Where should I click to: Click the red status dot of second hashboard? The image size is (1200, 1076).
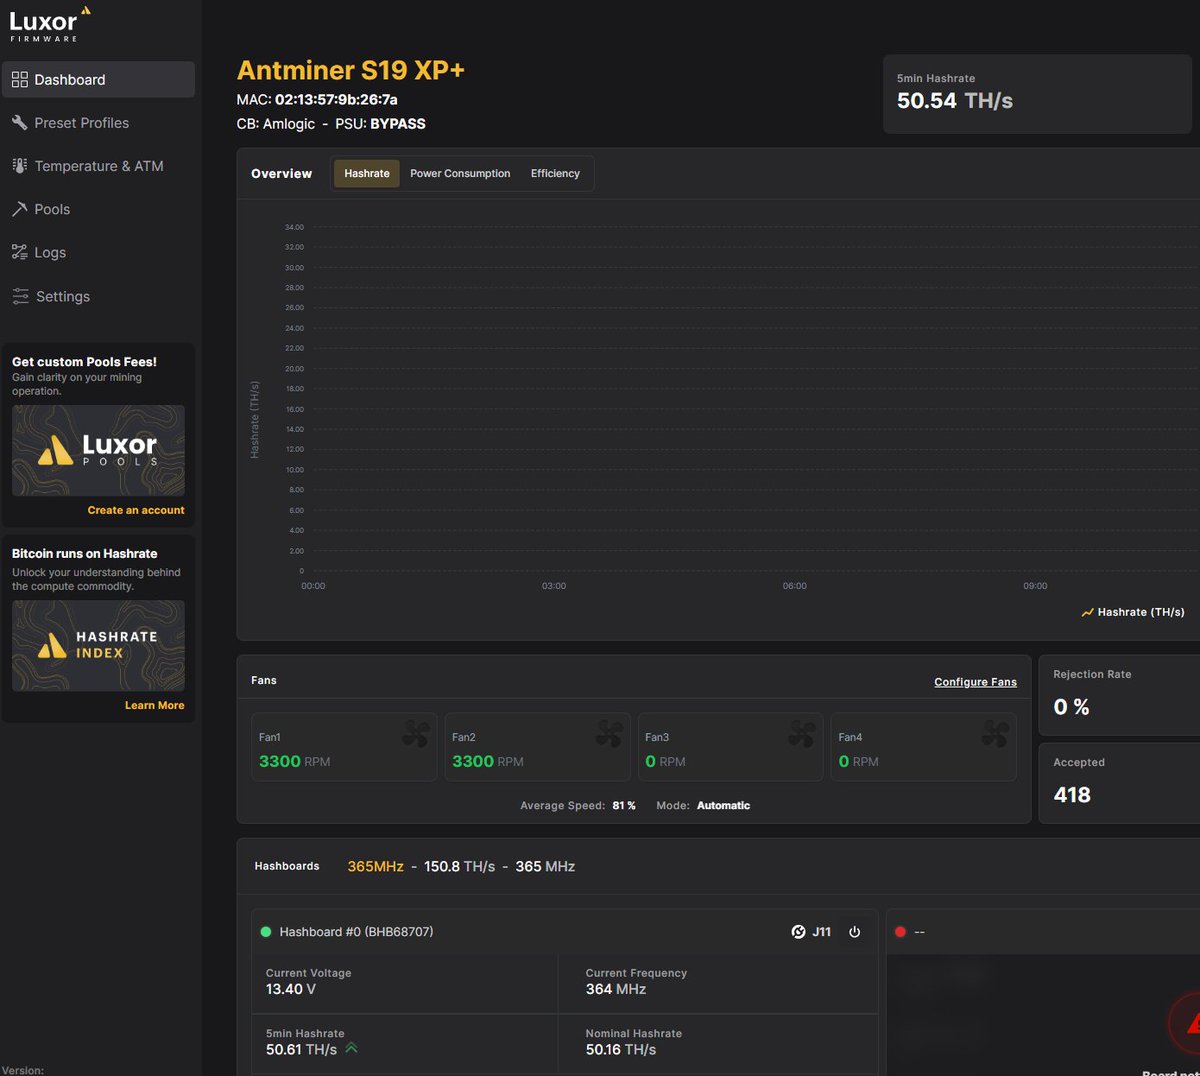point(900,932)
